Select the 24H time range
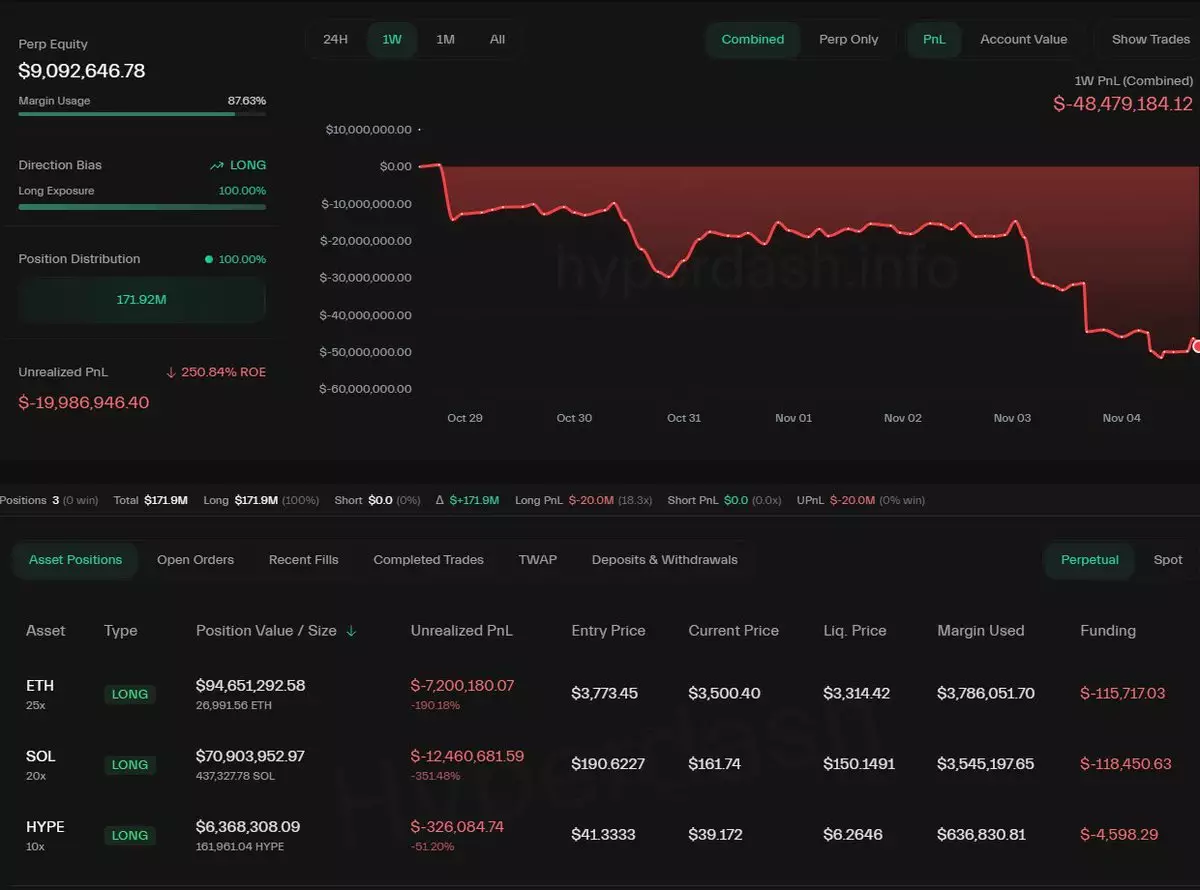Screen dimensions: 1200x890 336,40
